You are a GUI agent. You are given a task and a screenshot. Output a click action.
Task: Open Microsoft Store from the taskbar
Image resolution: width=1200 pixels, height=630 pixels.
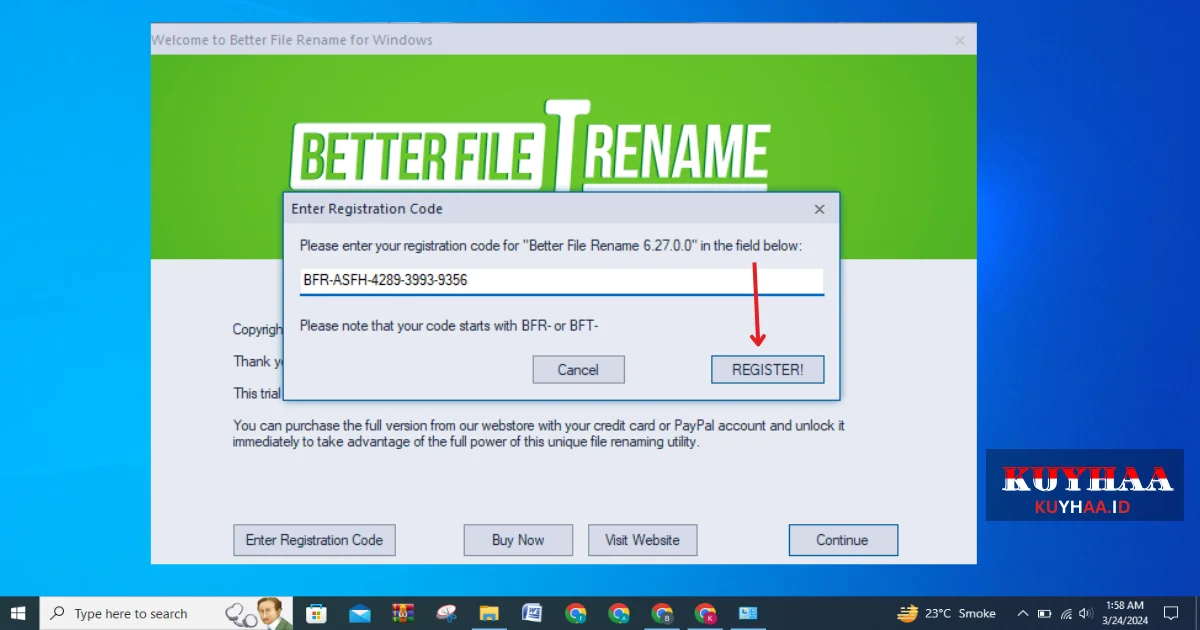316,613
